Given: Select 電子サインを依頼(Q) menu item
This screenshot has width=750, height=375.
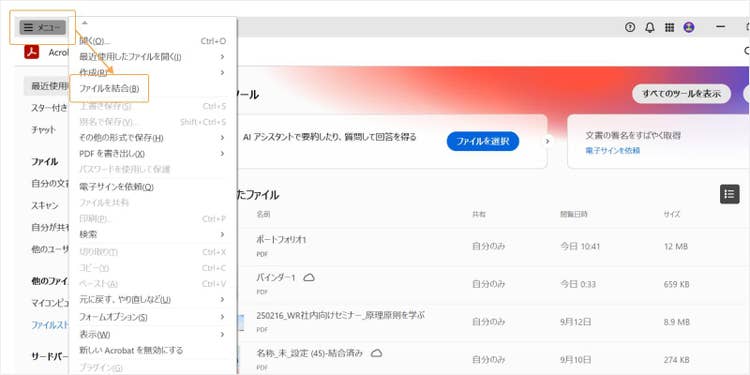Looking at the screenshot, I should pos(153,187).
